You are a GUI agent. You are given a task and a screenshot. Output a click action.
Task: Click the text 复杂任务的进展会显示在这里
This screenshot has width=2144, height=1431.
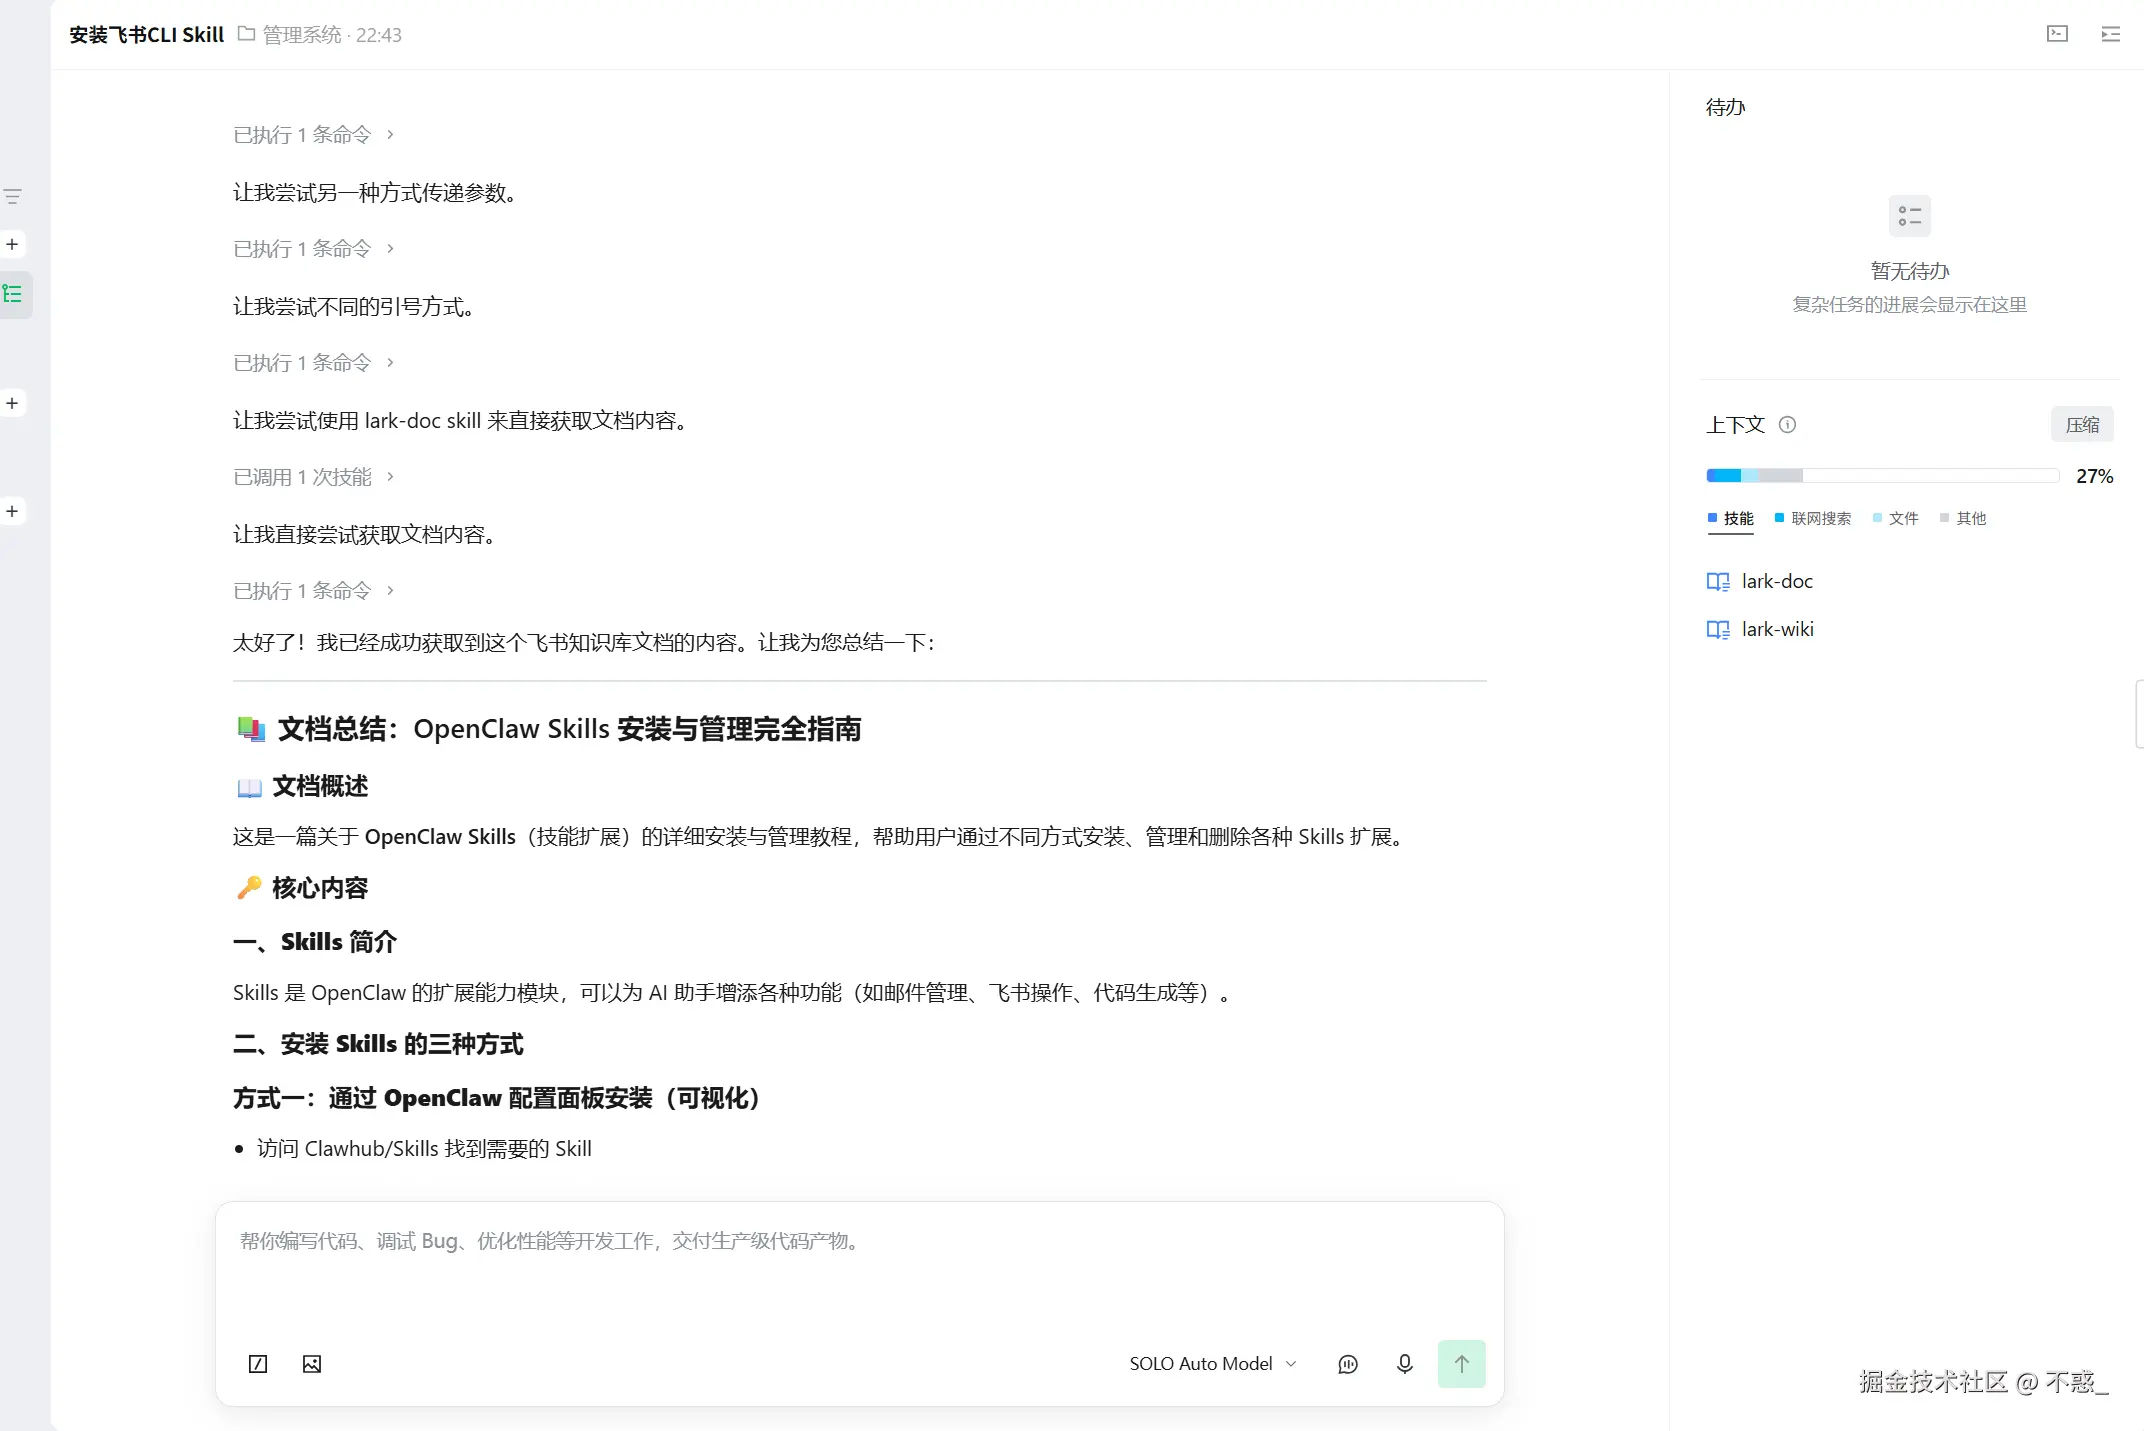click(x=1910, y=305)
